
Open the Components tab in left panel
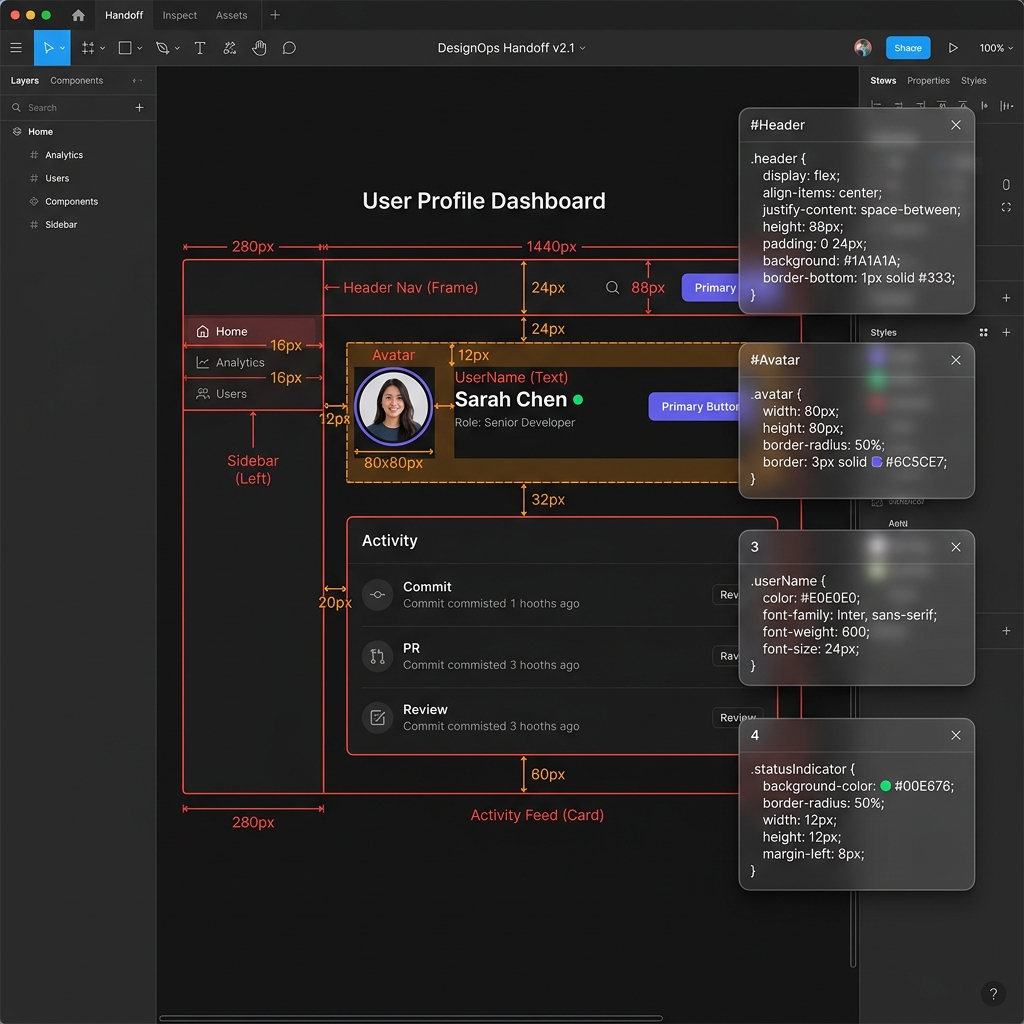pos(76,80)
